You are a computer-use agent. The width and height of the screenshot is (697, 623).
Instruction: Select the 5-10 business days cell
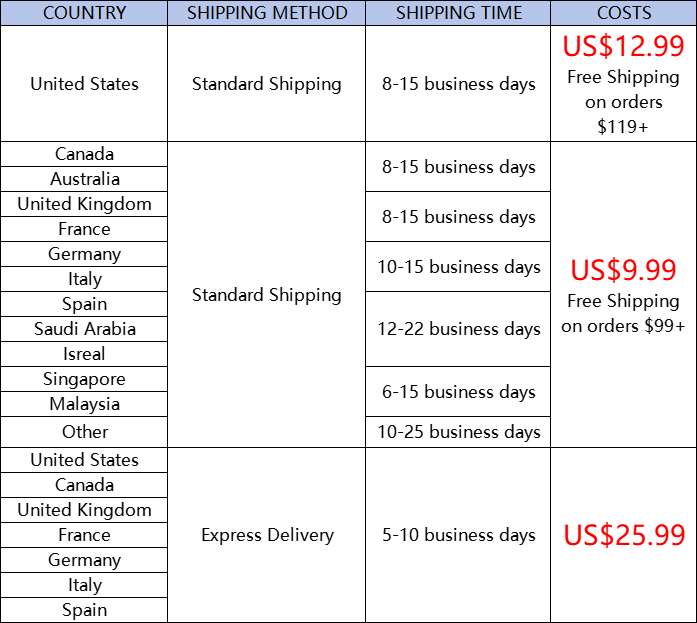pyautogui.click(x=458, y=535)
